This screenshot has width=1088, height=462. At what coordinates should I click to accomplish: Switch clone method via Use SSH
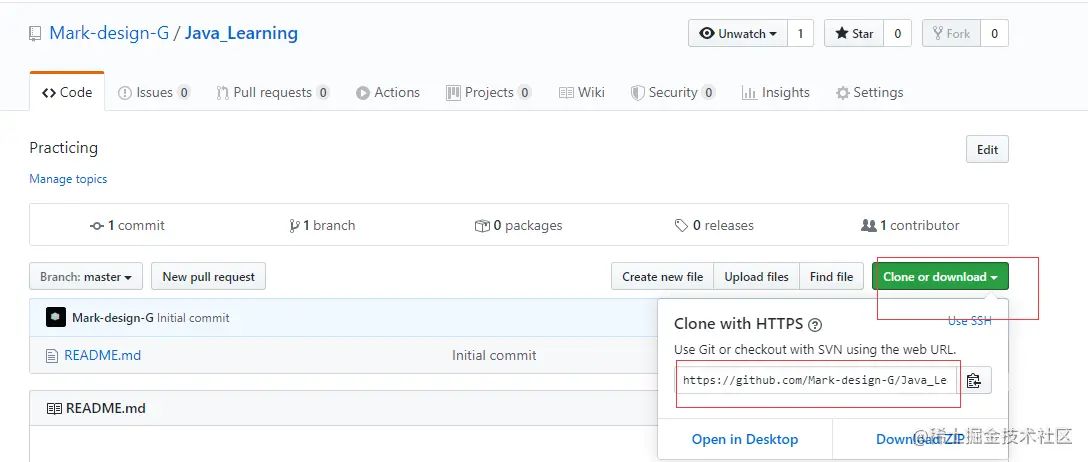(x=969, y=321)
